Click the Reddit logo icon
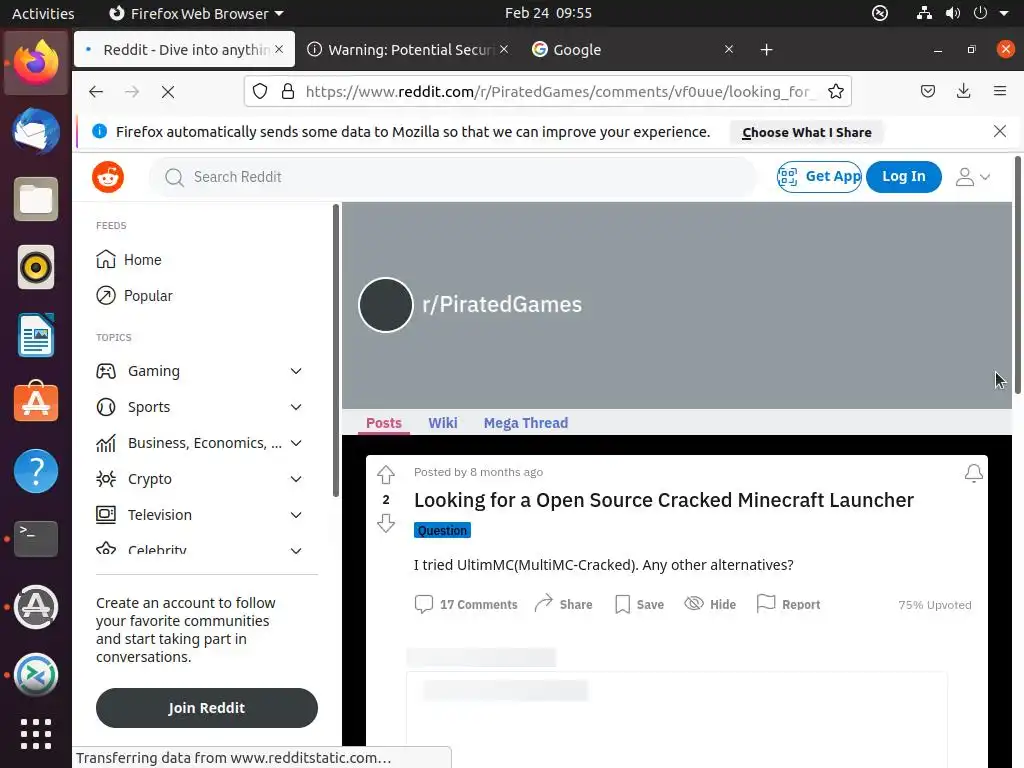 [108, 177]
